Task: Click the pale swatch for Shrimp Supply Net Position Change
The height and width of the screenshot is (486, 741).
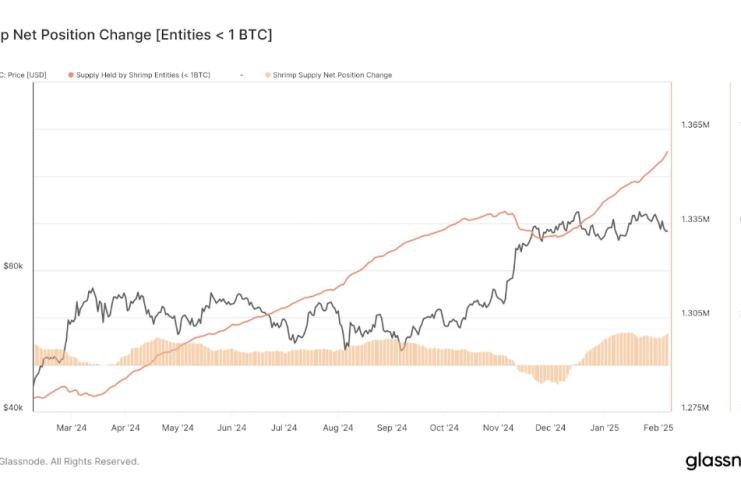Action: pos(265,75)
